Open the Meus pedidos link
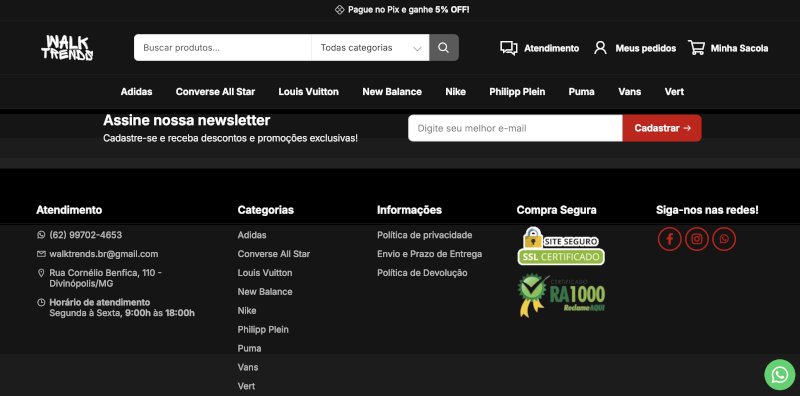The height and width of the screenshot is (396, 800). (x=645, y=48)
